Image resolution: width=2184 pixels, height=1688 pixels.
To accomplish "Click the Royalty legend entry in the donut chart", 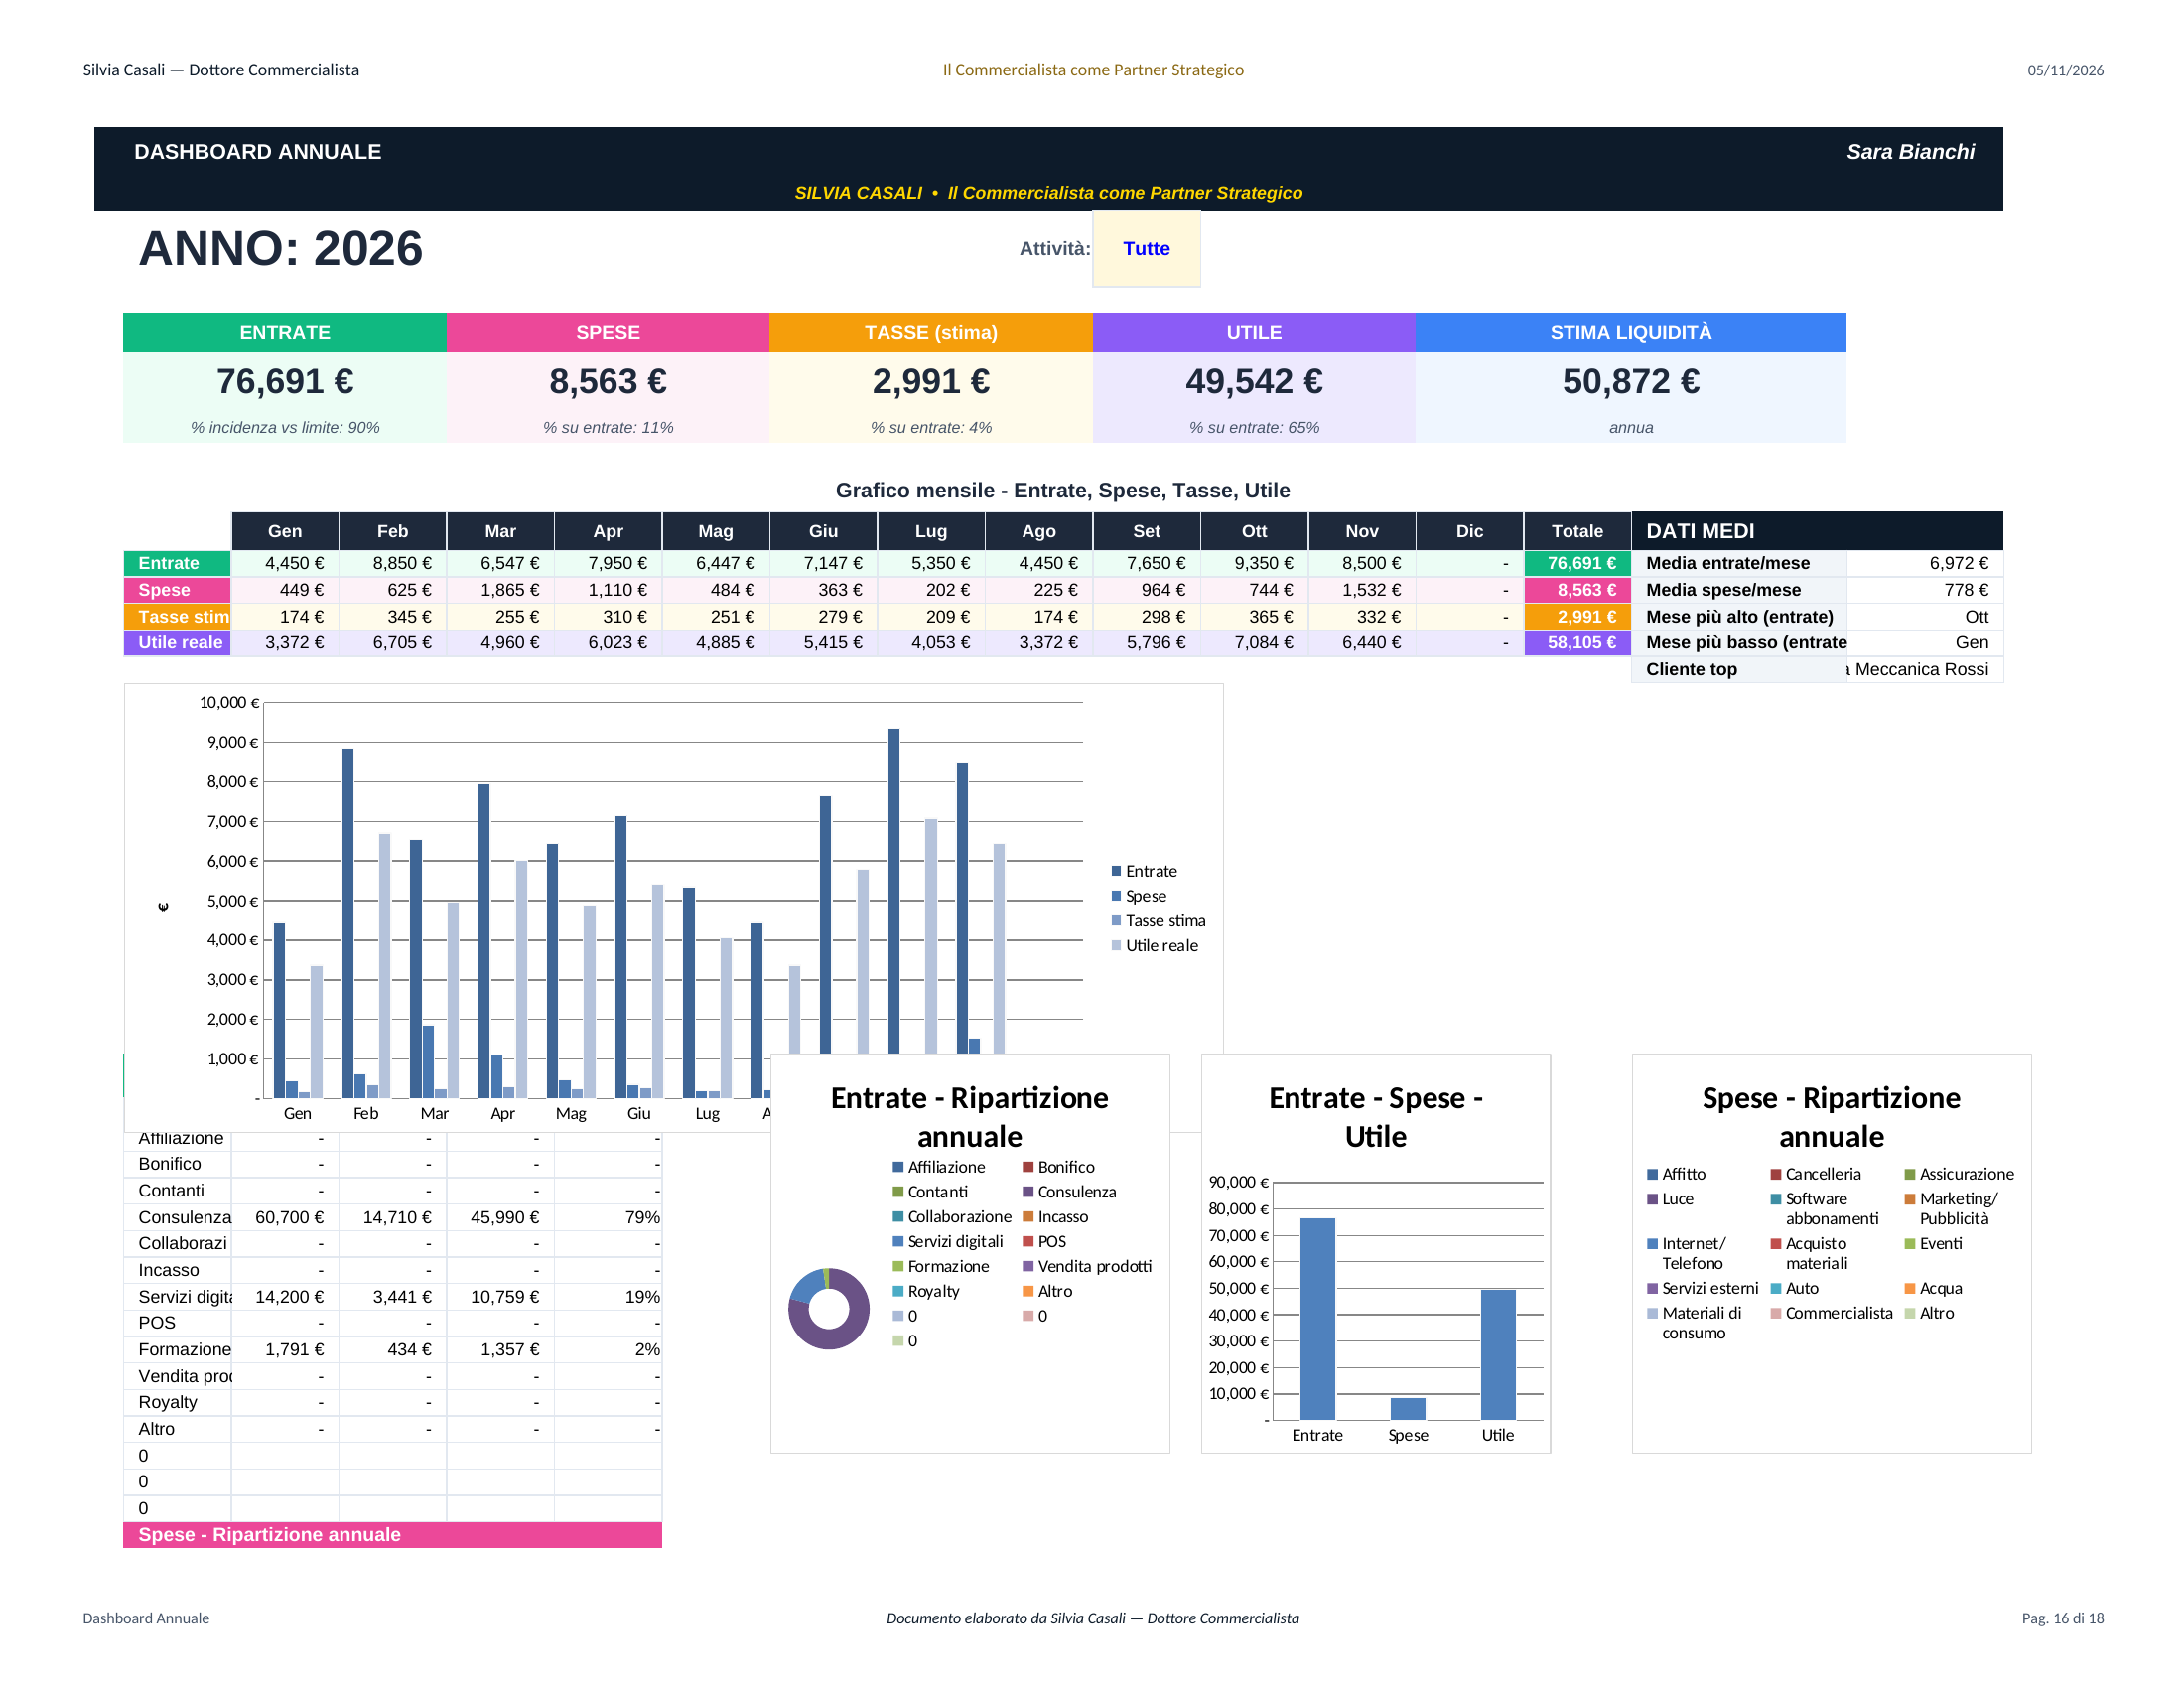I will pyautogui.click(x=926, y=1292).
